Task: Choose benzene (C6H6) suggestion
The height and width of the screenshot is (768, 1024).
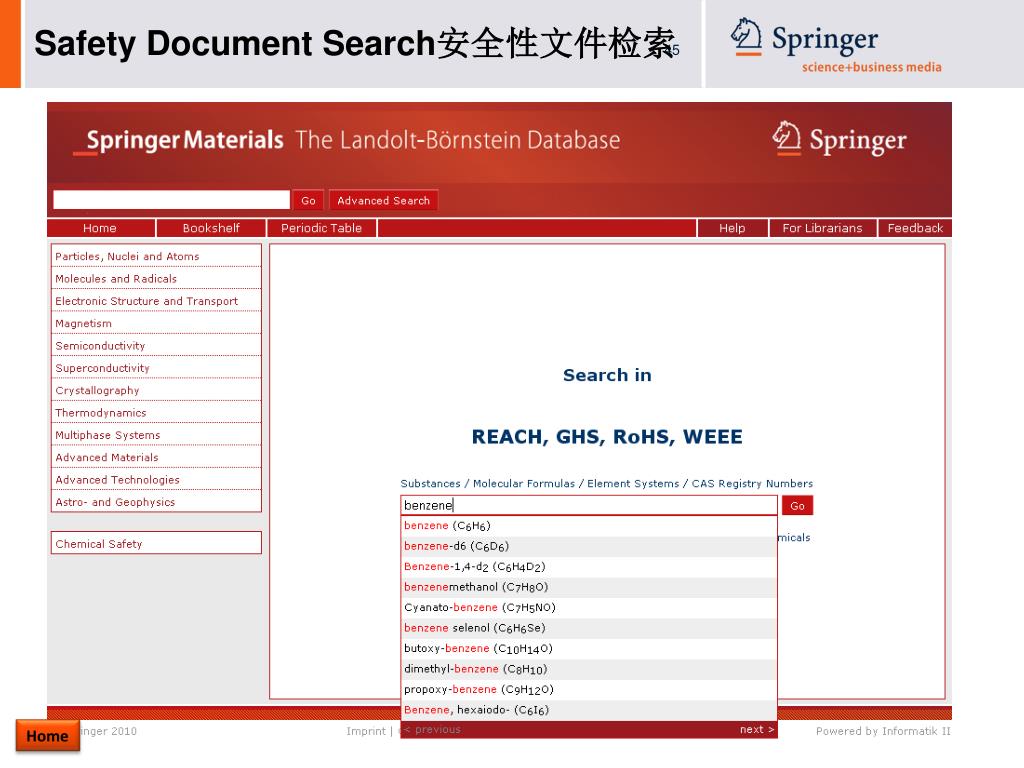Action: [588, 526]
